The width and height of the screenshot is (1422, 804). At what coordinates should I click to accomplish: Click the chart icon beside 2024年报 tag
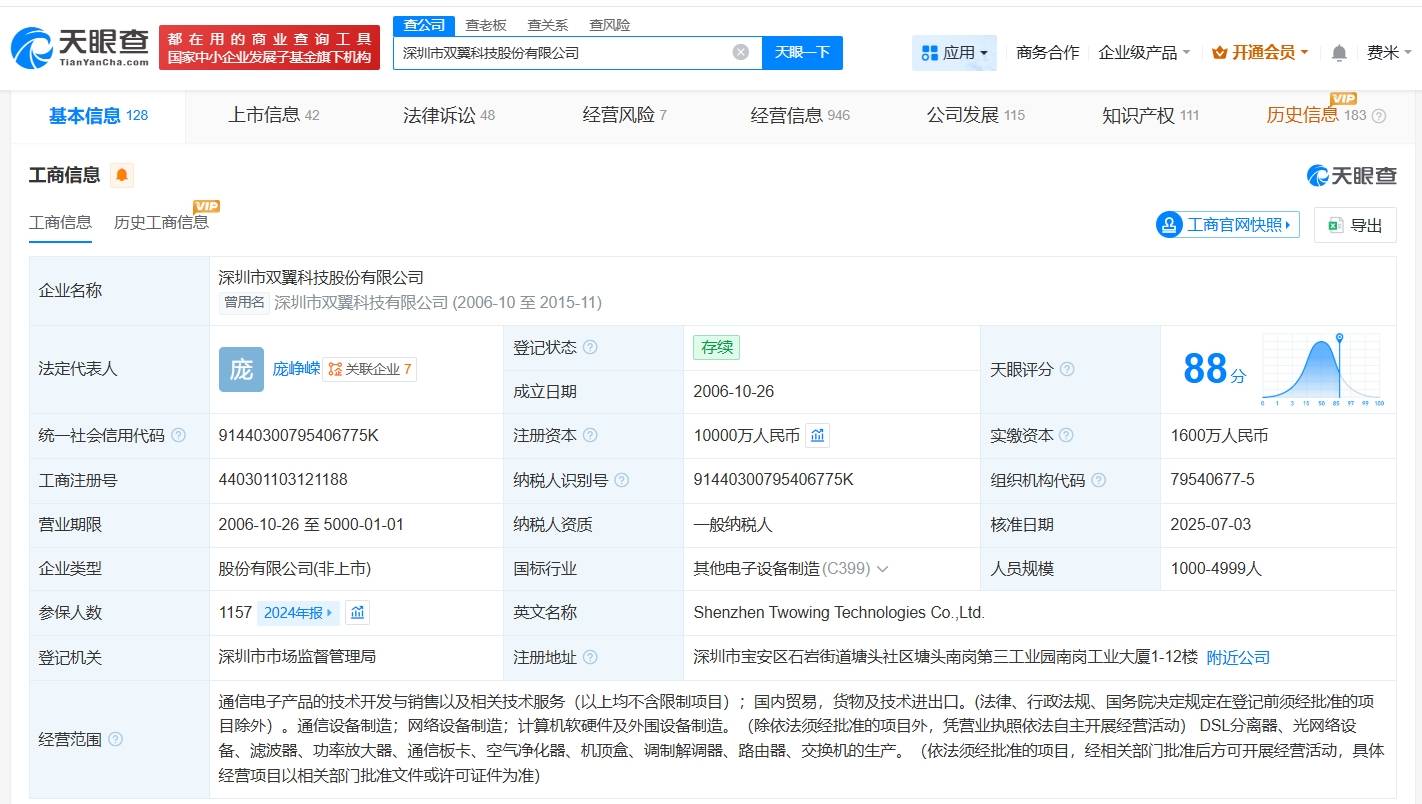[x=357, y=612]
